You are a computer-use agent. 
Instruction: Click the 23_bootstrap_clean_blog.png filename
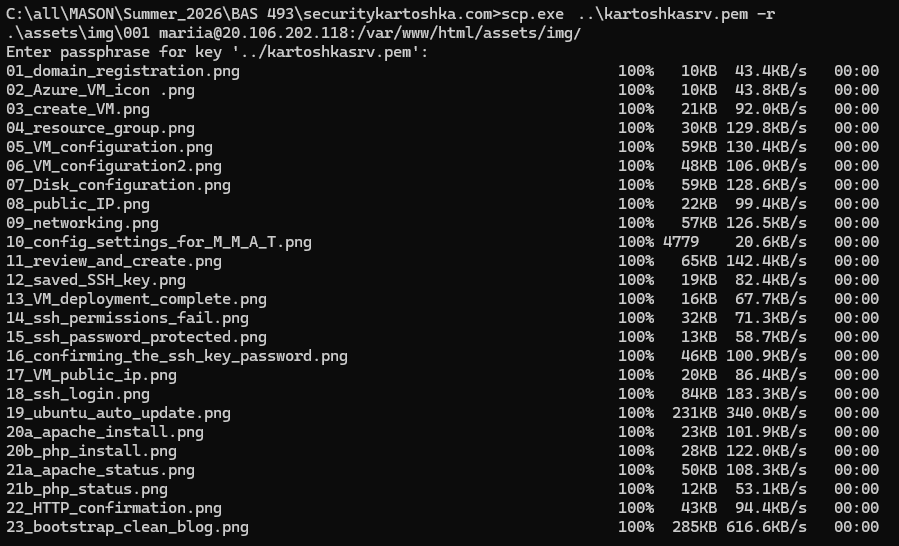tap(127, 526)
